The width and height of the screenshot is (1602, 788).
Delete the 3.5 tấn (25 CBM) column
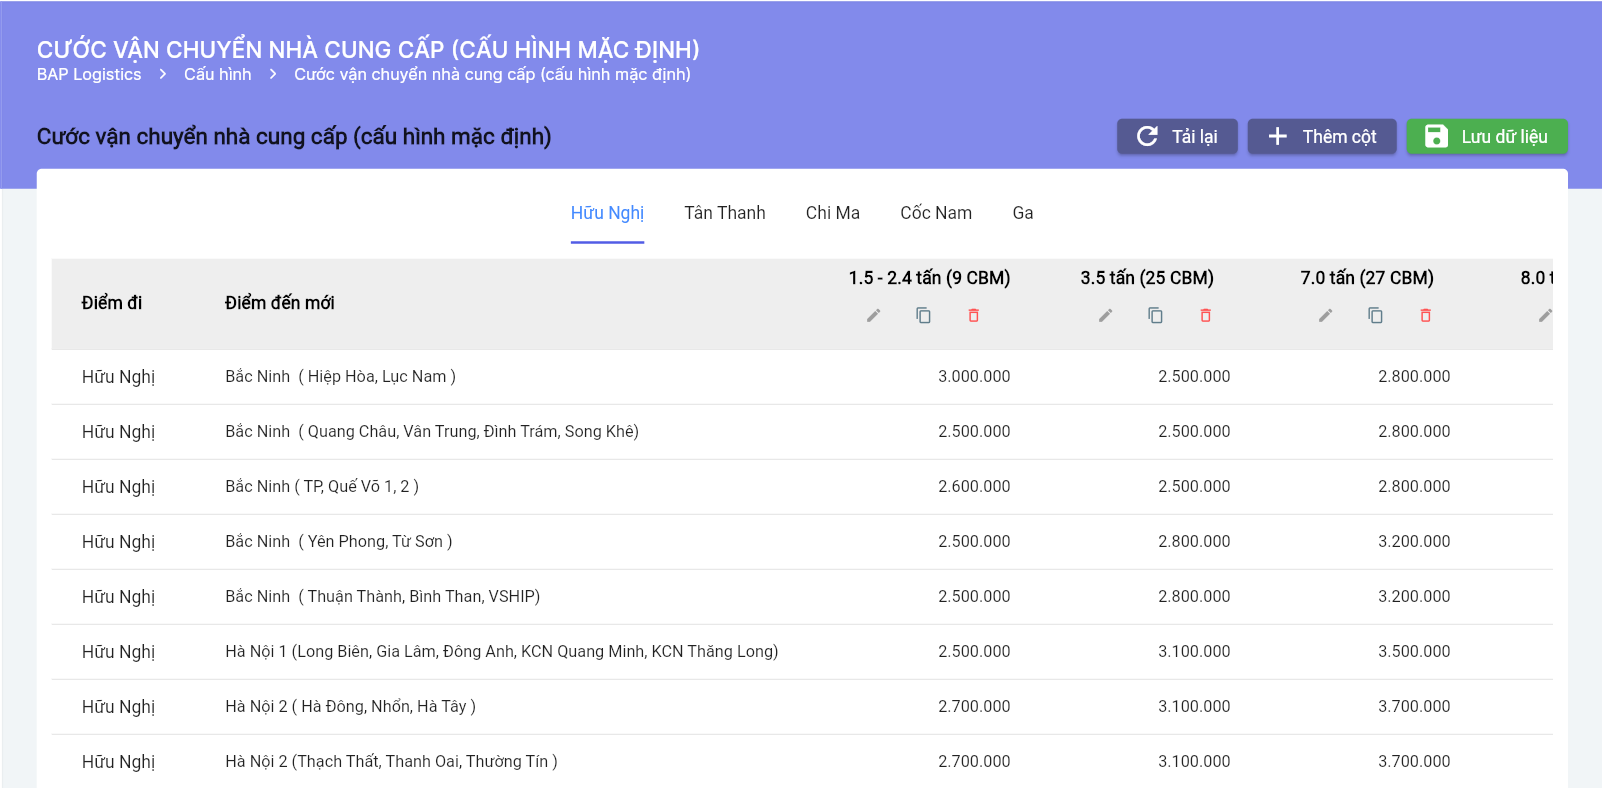(x=1205, y=316)
